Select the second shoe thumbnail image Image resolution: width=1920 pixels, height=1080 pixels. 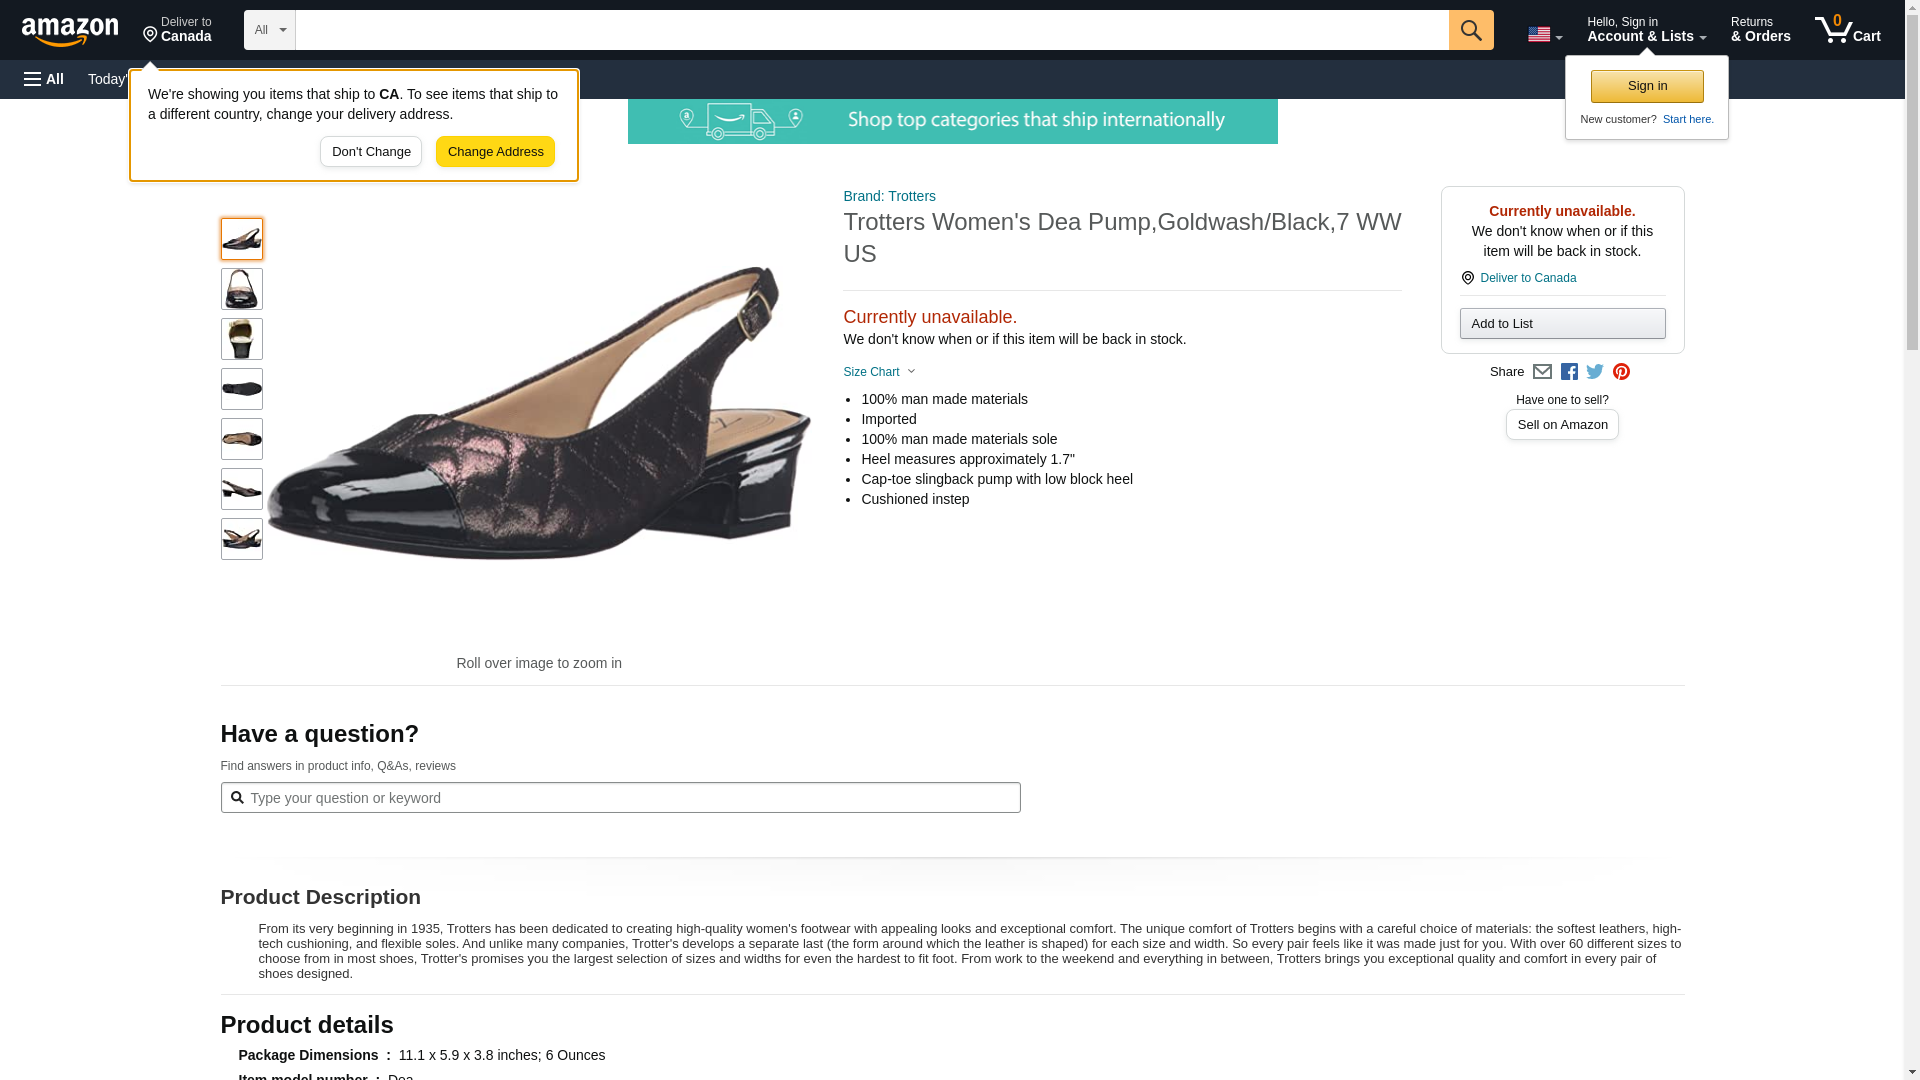pos(241,289)
